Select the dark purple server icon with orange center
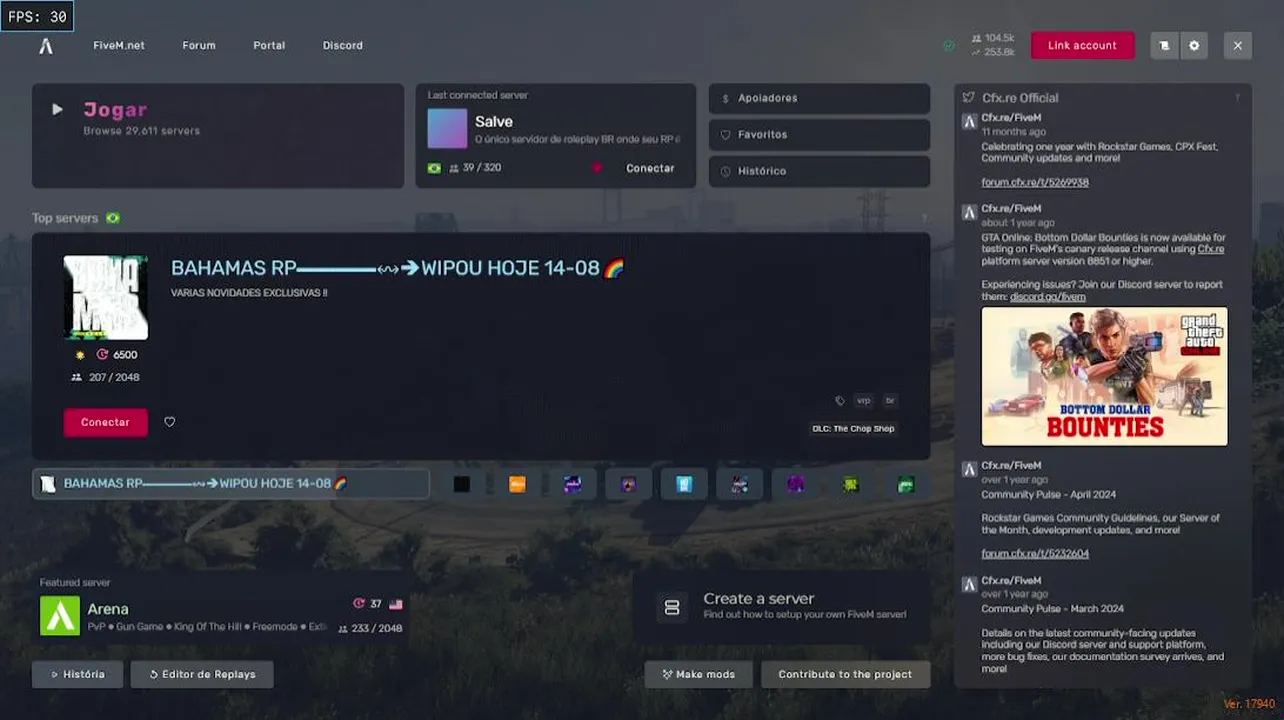The image size is (1284, 720). (628, 484)
